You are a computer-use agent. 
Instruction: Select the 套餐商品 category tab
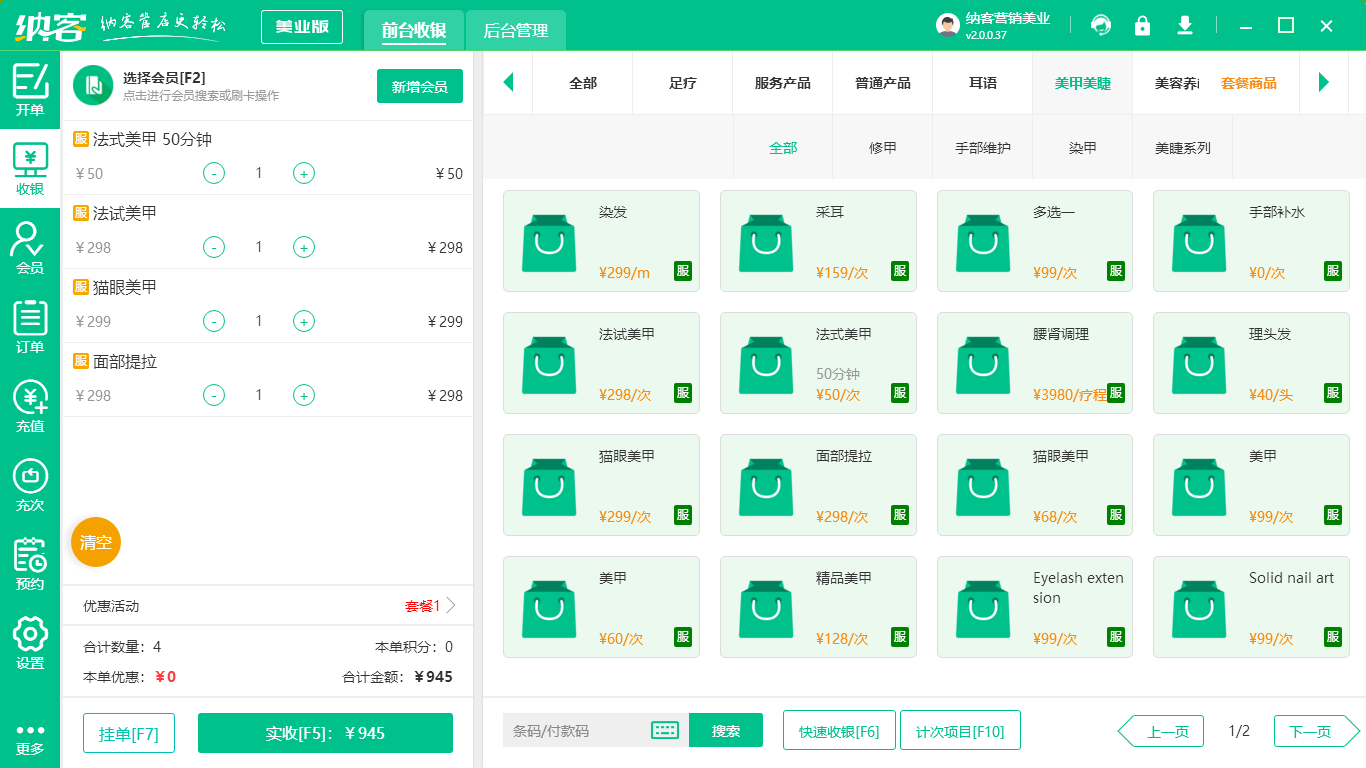pos(1249,83)
